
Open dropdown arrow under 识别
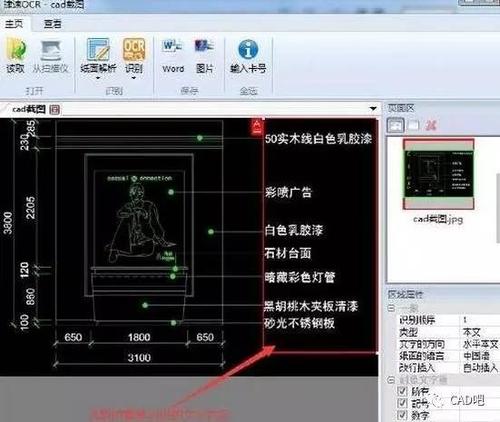tap(134, 78)
